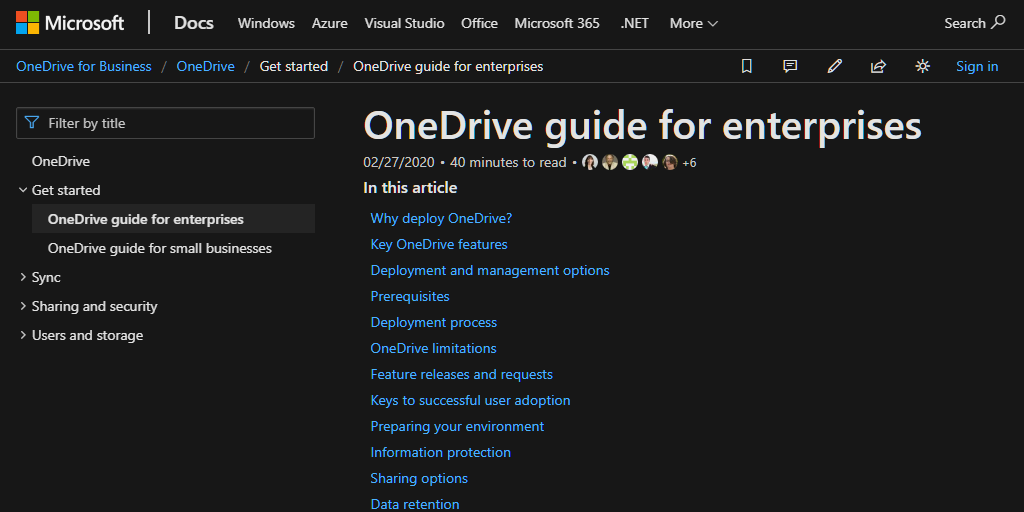Screen dimensions: 1024x512
Task: Open the .NET menu item
Action: coord(635,24)
